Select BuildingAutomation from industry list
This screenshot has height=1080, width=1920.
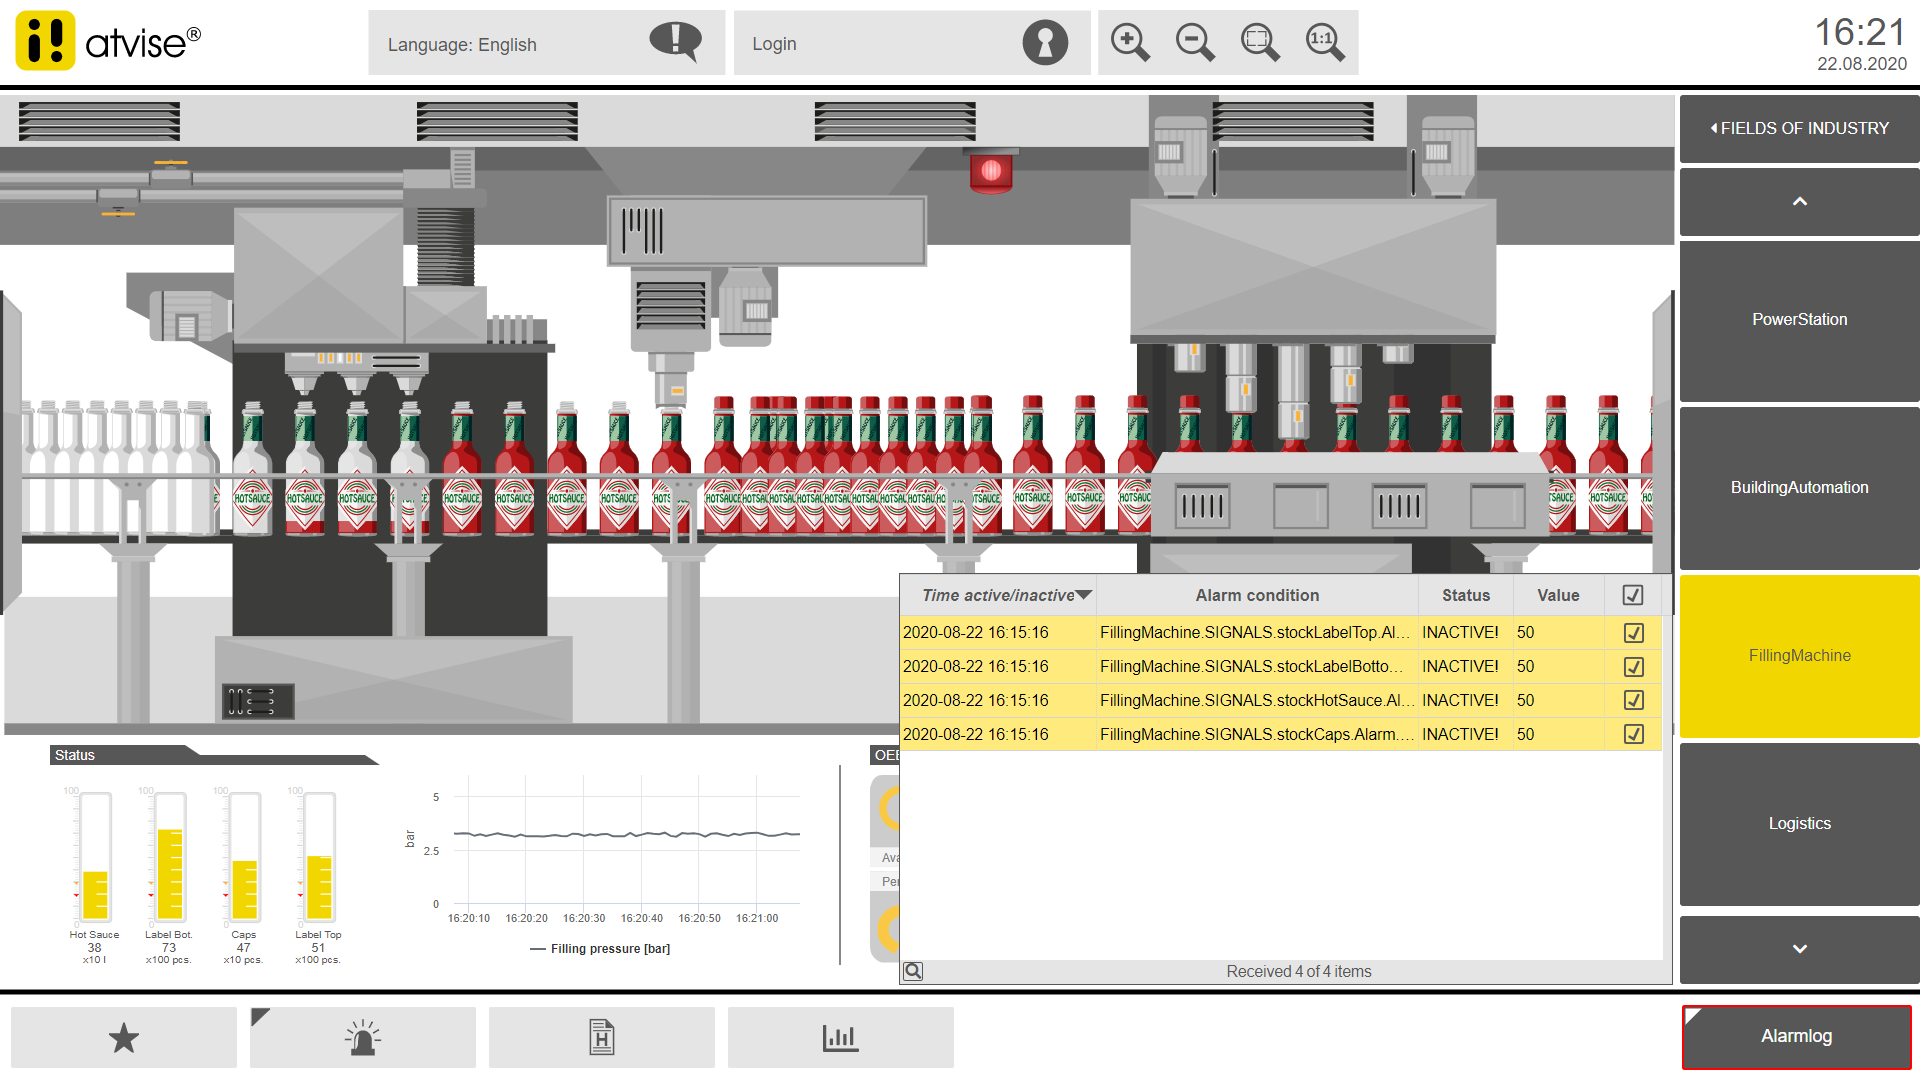(x=1799, y=488)
